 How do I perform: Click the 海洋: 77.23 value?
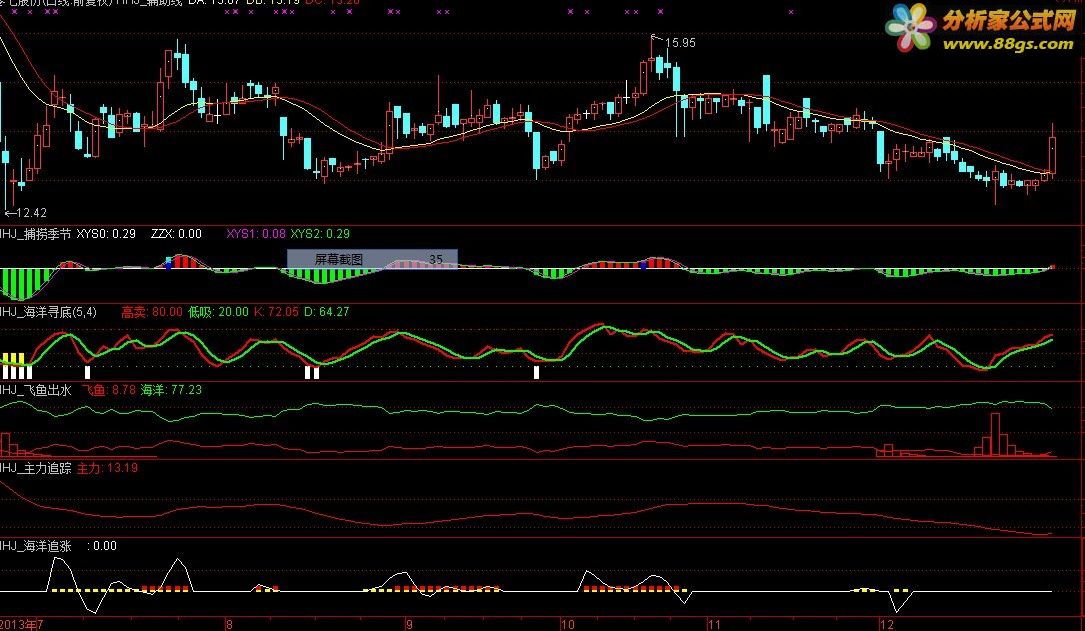pos(172,390)
